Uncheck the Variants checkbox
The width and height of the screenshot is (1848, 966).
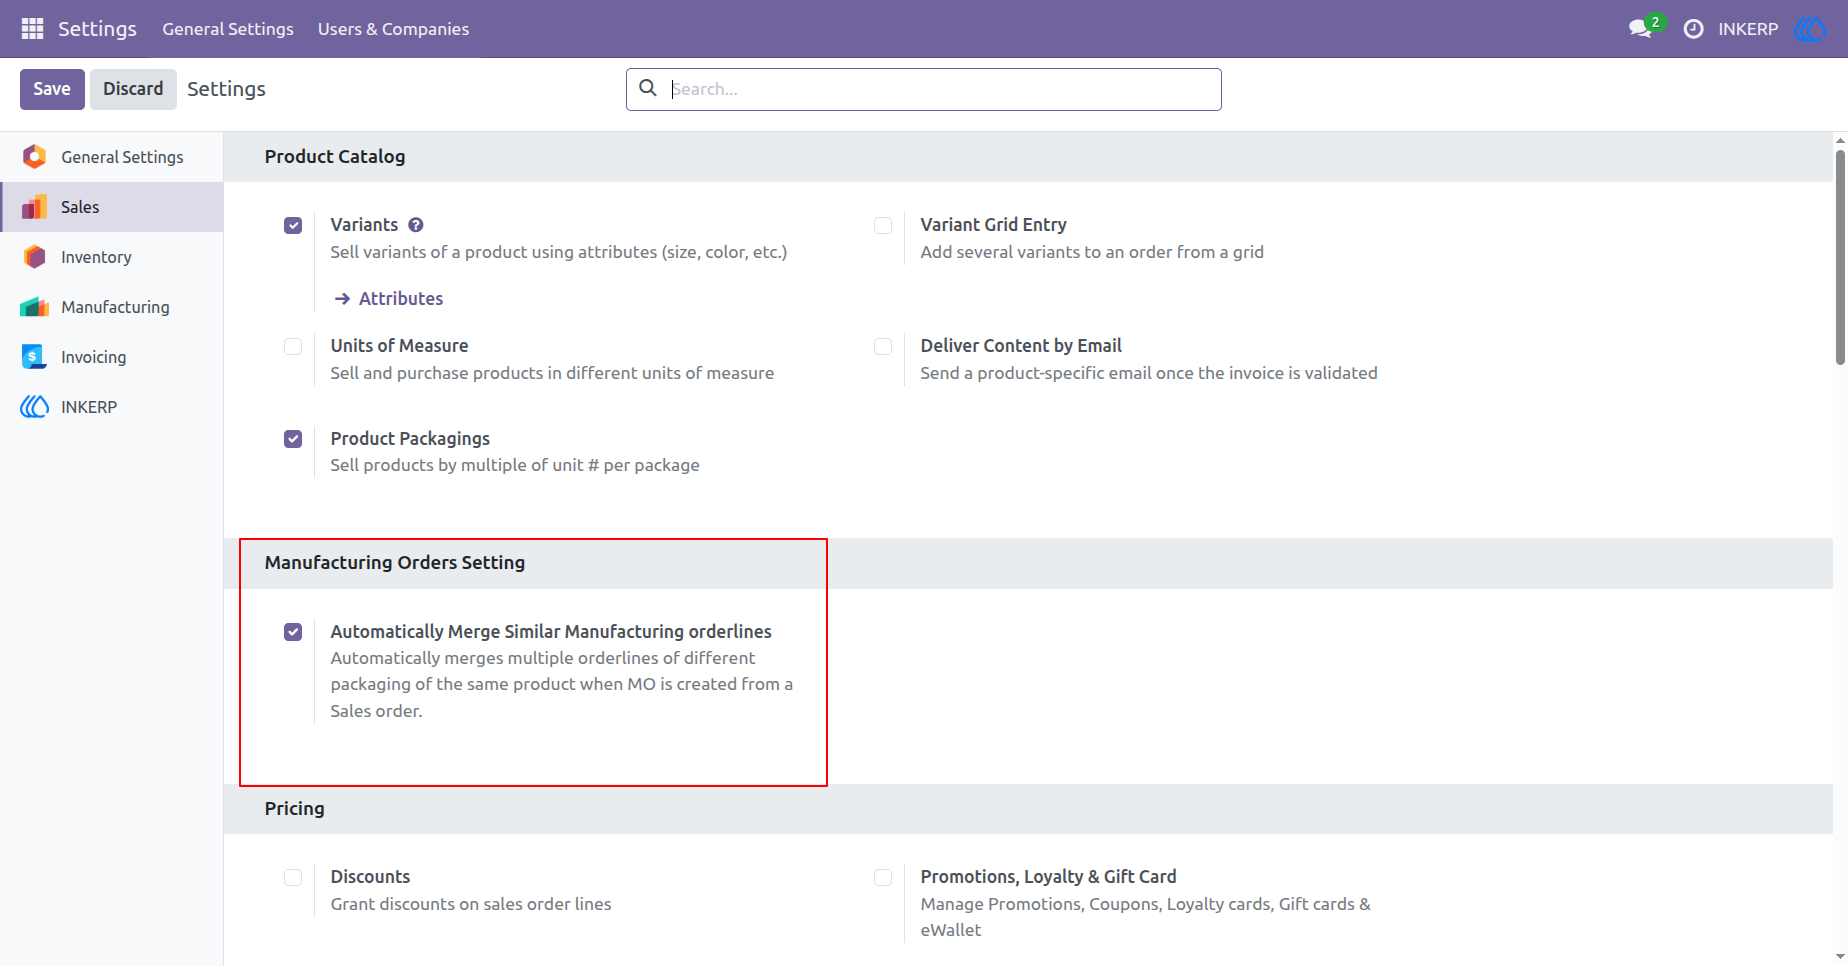click(x=293, y=225)
